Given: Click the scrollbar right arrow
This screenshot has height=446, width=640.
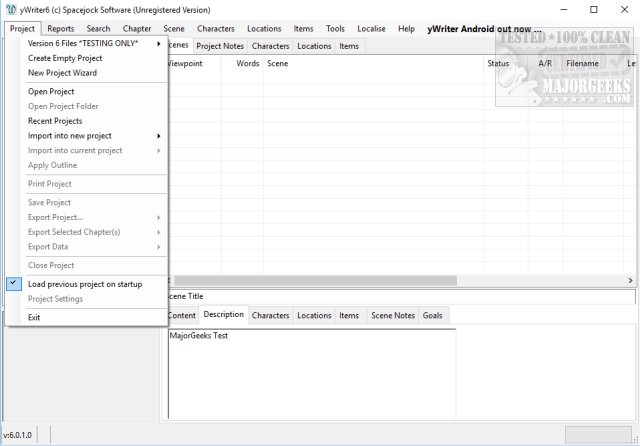Looking at the screenshot, I should (630, 281).
